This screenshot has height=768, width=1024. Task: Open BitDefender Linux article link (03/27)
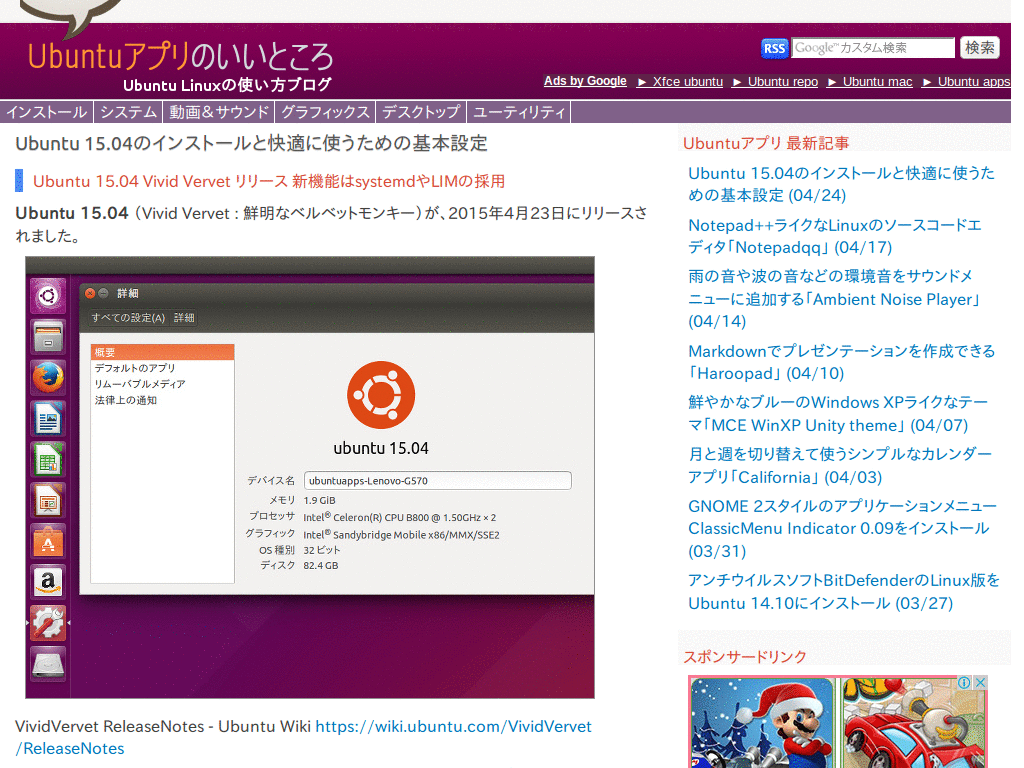844,592
